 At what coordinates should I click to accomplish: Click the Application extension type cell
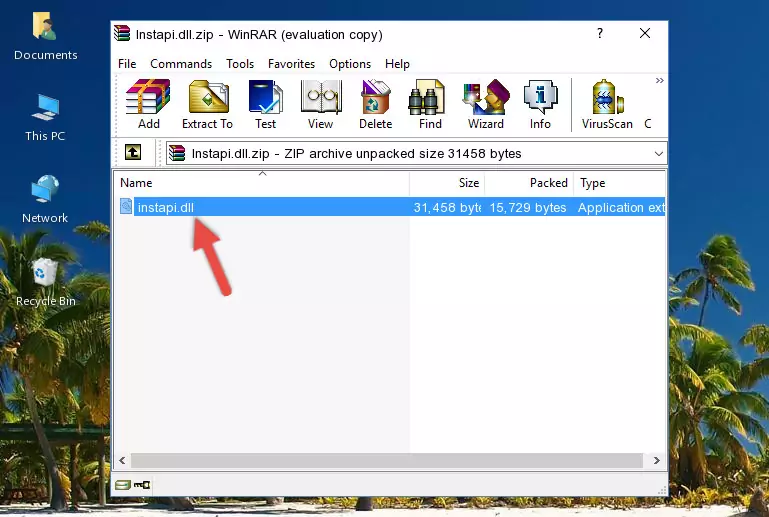(x=621, y=207)
